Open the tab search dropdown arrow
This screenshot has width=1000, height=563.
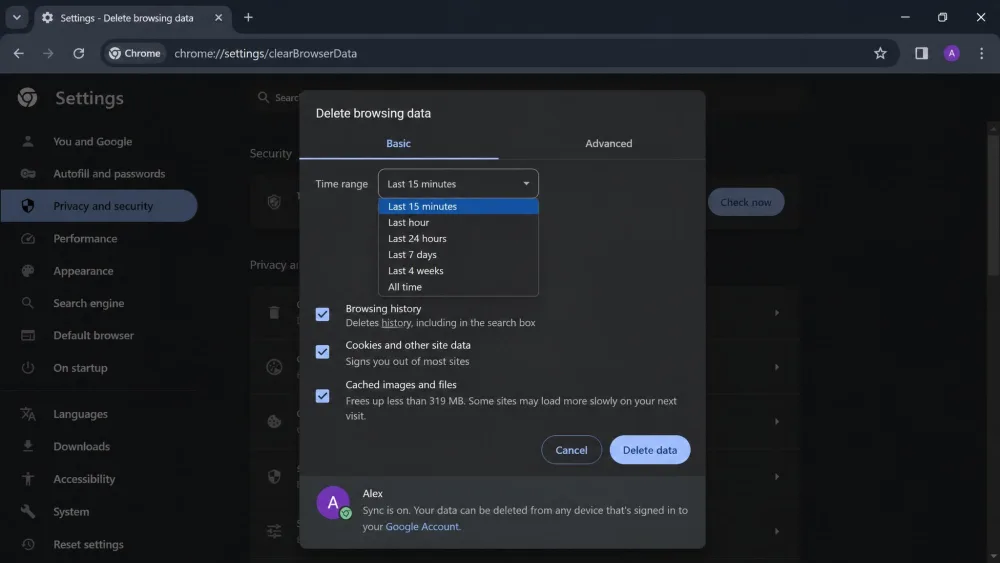[17, 17]
